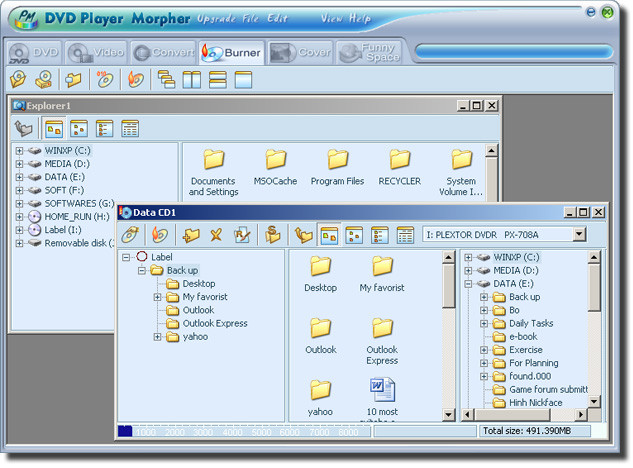633x468 pixels.
Task: Click the disc label icon in Data CD1 toolbar
Action: click(130, 235)
